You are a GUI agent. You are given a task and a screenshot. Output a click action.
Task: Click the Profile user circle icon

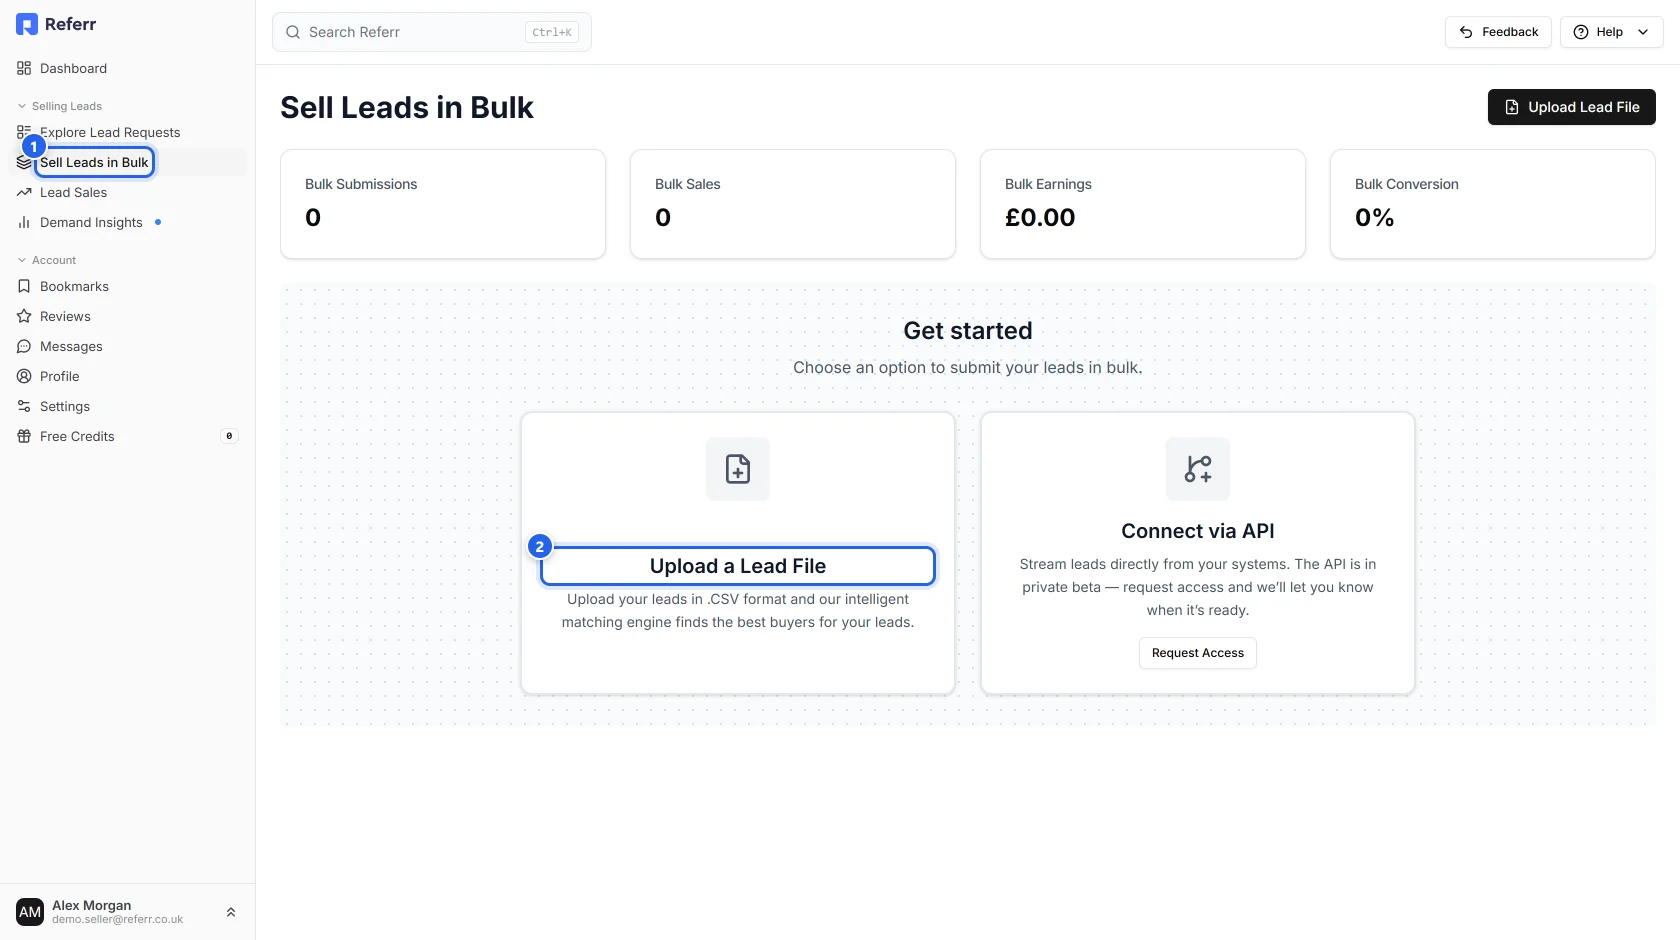[24, 376]
